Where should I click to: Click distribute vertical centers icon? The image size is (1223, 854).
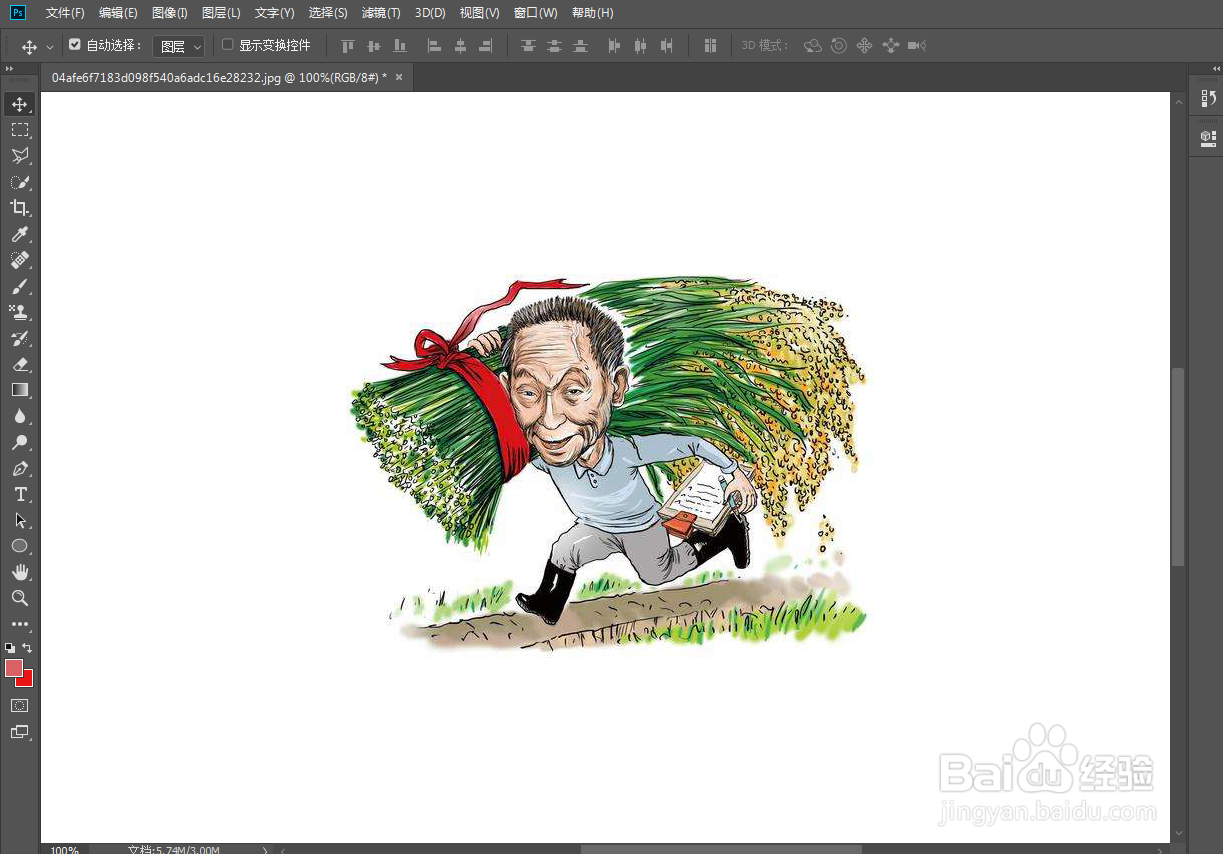click(554, 46)
